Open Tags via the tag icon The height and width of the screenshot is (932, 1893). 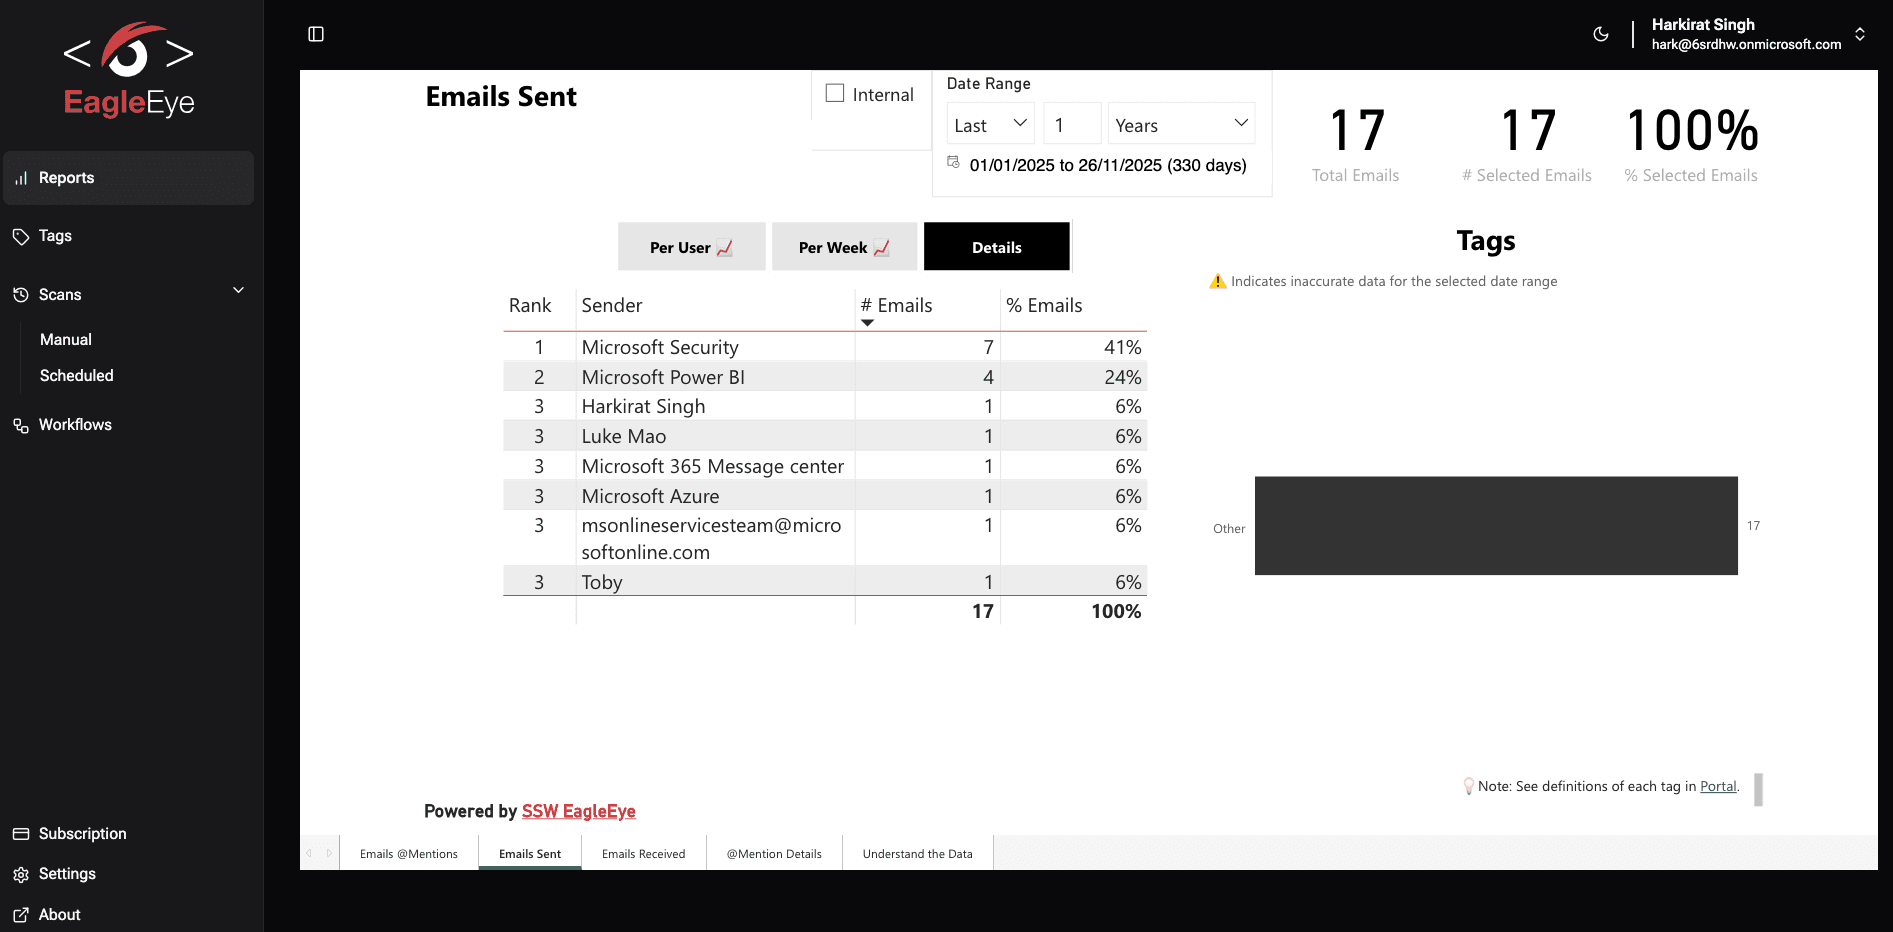click(22, 236)
